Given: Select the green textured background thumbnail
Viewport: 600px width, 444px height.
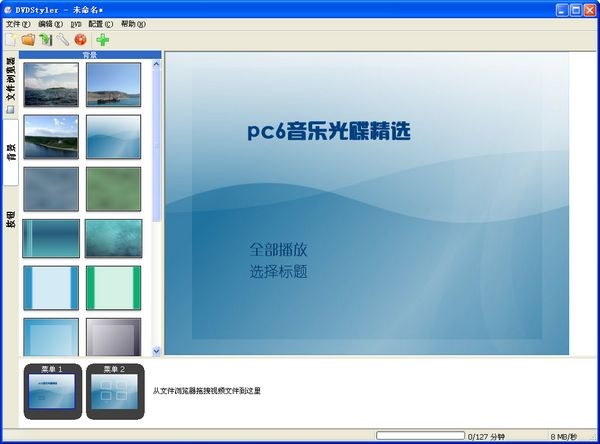Looking at the screenshot, I should point(113,188).
